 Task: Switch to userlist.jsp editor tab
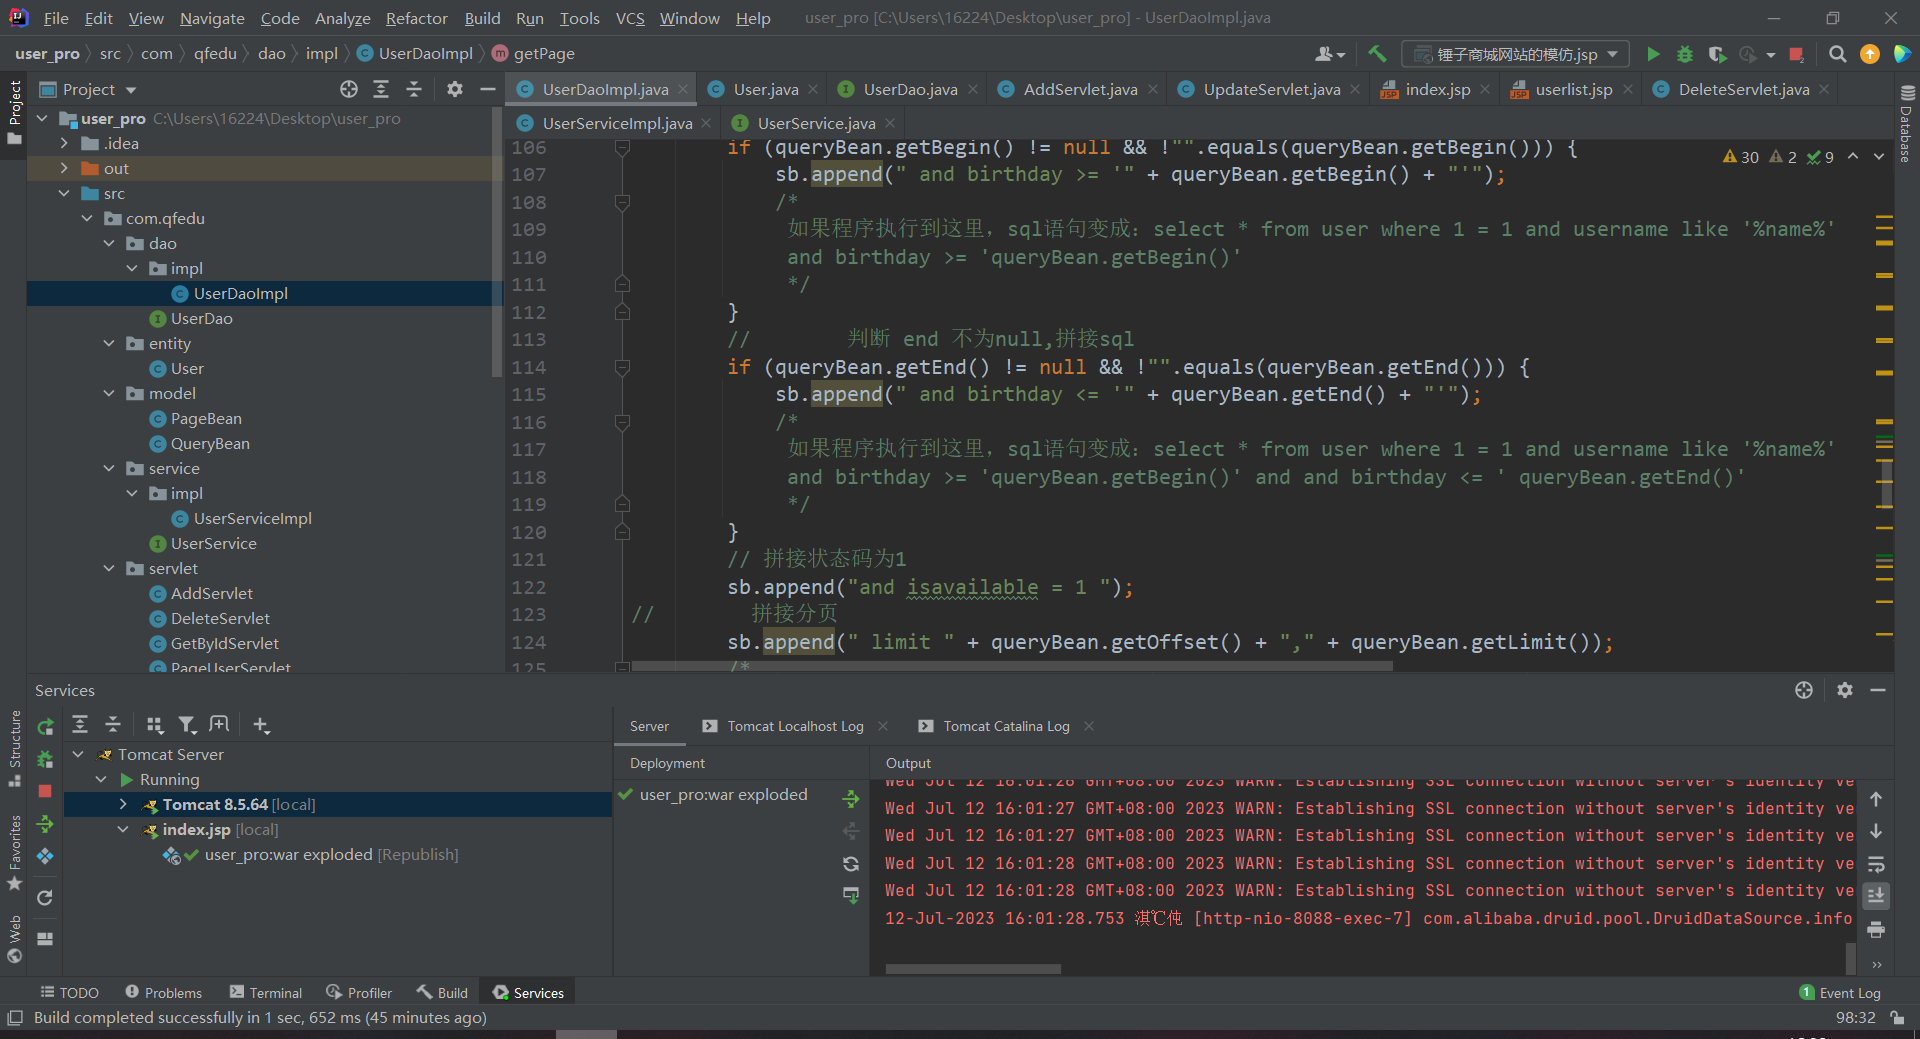[1573, 89]
